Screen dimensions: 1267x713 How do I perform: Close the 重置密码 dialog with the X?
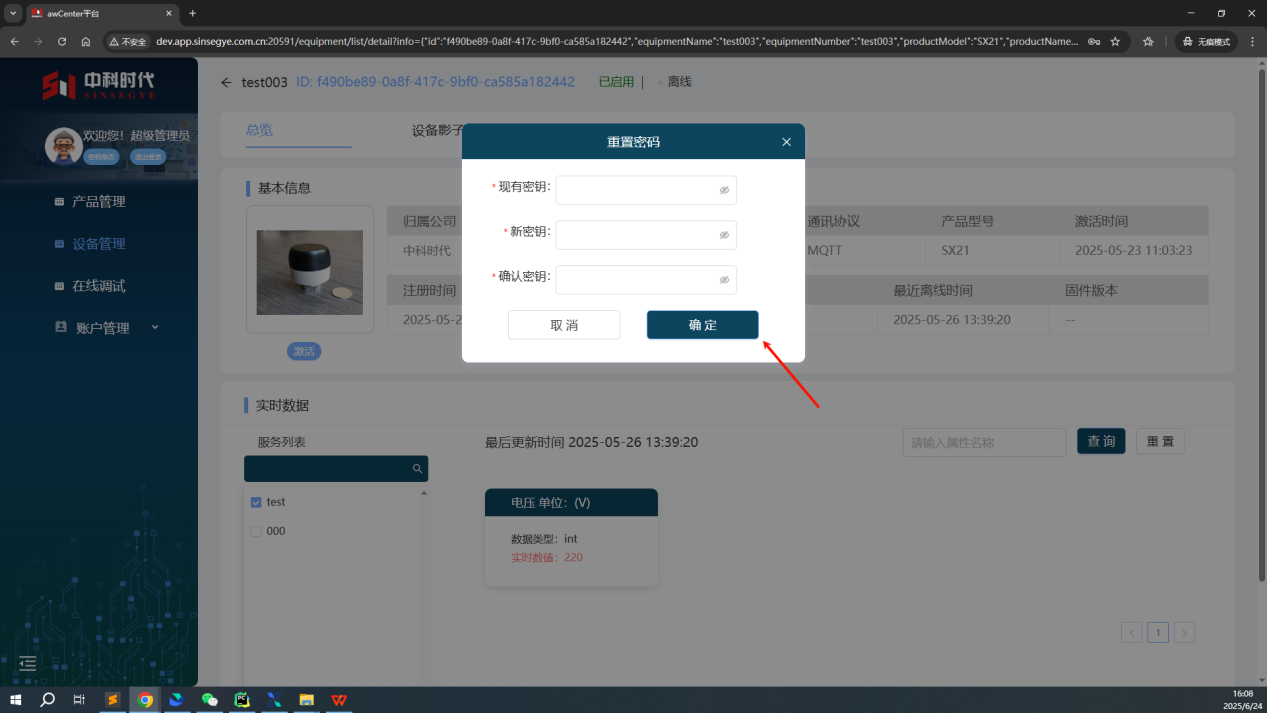(x=786, y=142)
